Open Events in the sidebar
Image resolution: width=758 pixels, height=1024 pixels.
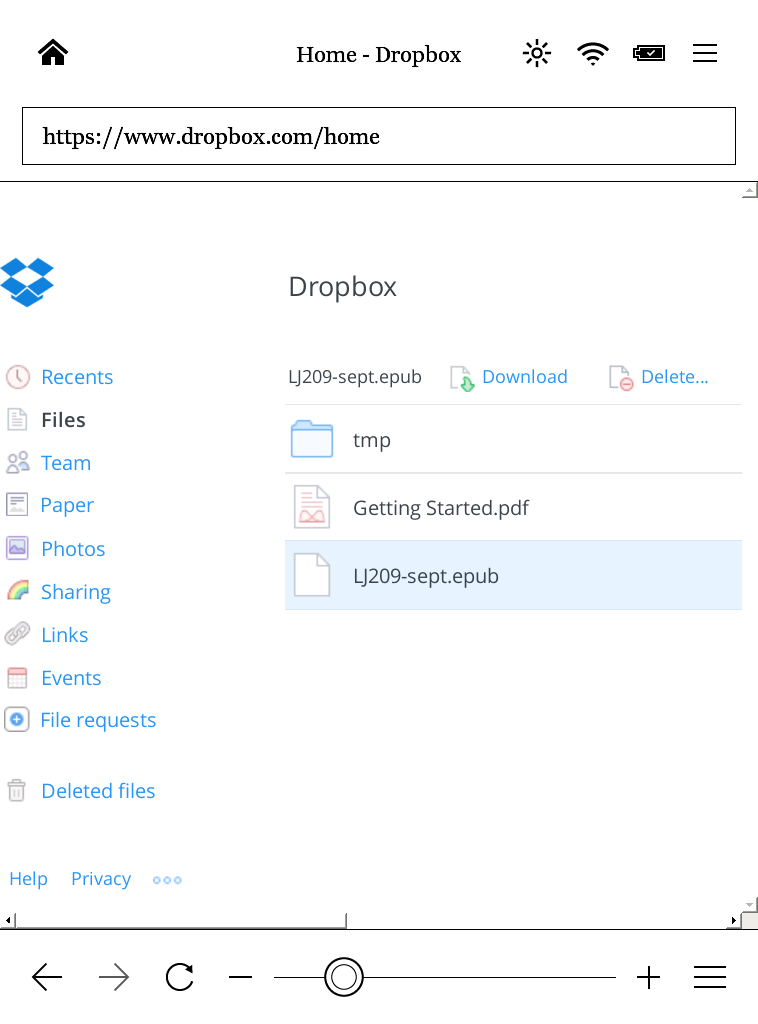click(71, 678)
